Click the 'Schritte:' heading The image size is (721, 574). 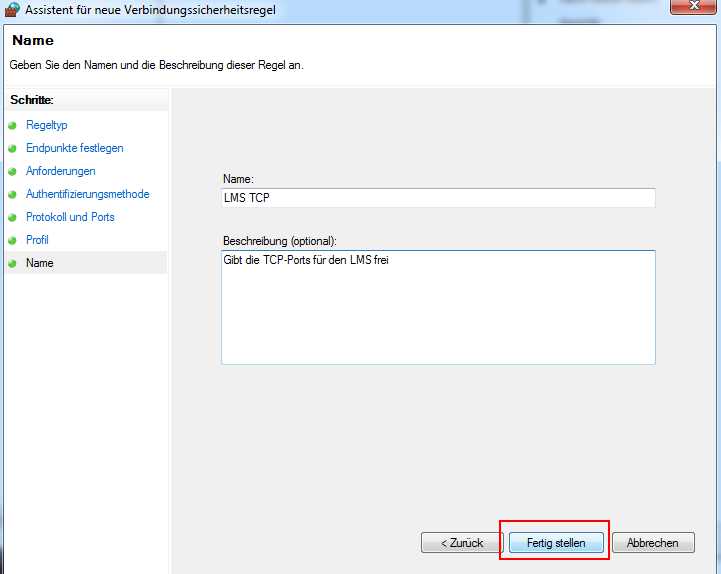(32, 100)
